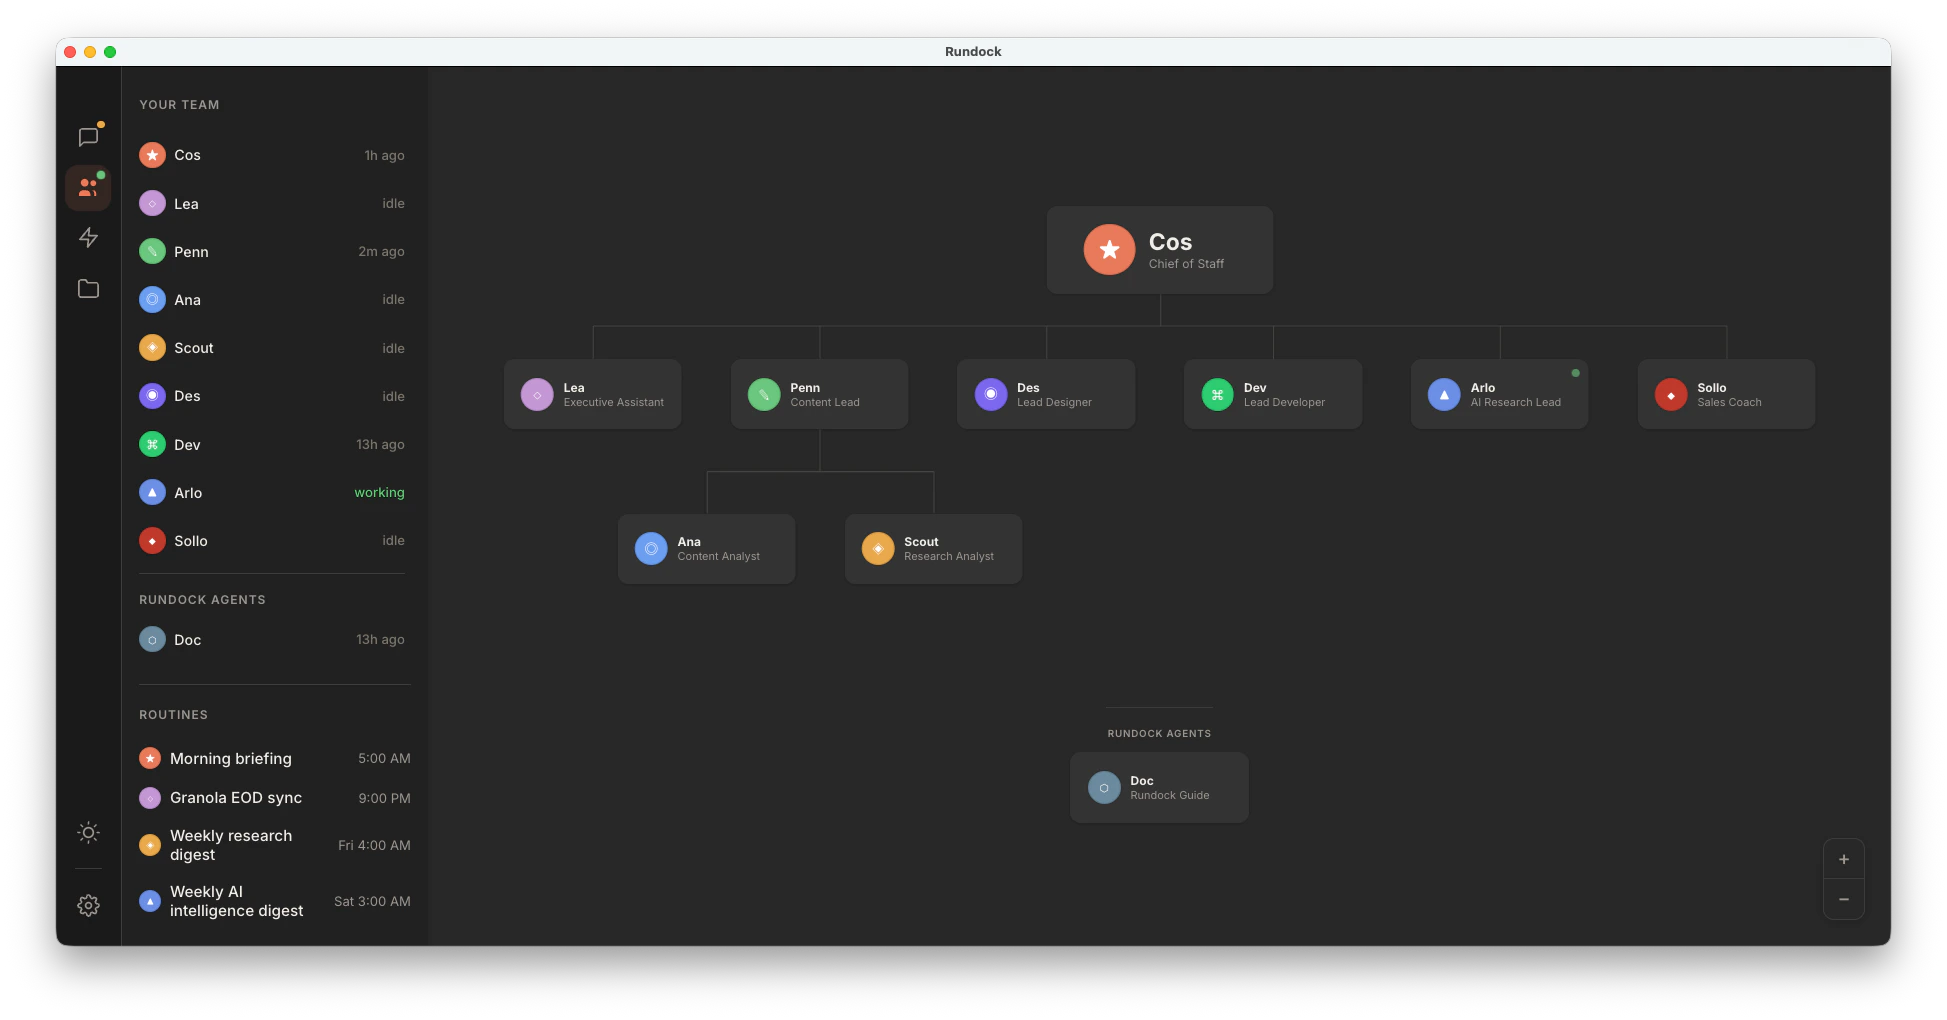
Task: Select 'AI Research Lead' role text
Action: (1515, 402)
